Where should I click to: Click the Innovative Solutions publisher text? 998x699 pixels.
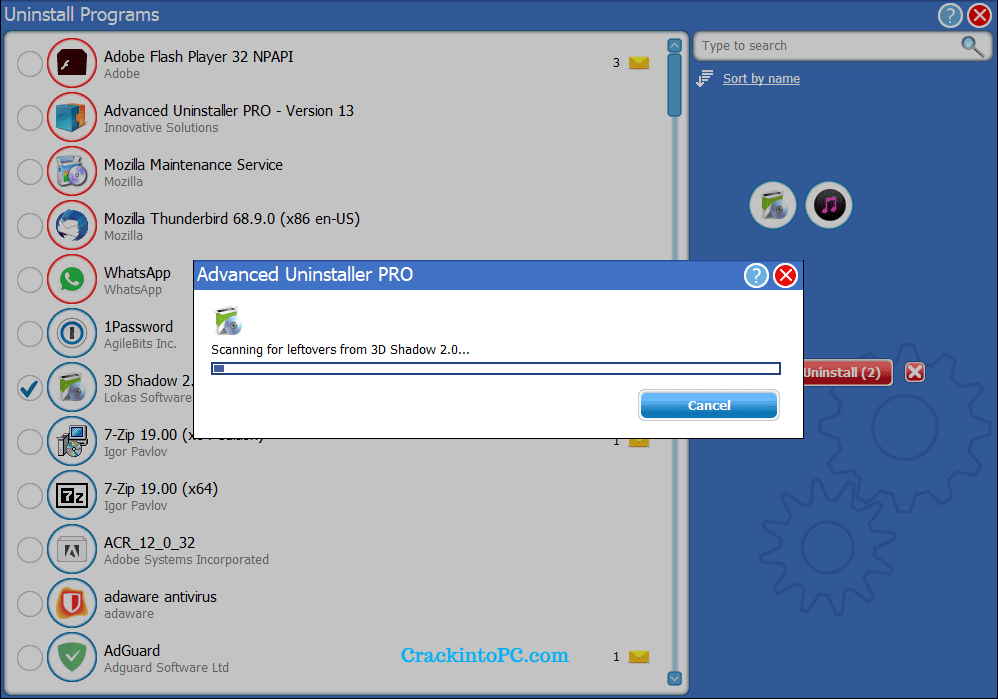pyautogui.click(x=161, y=127)
